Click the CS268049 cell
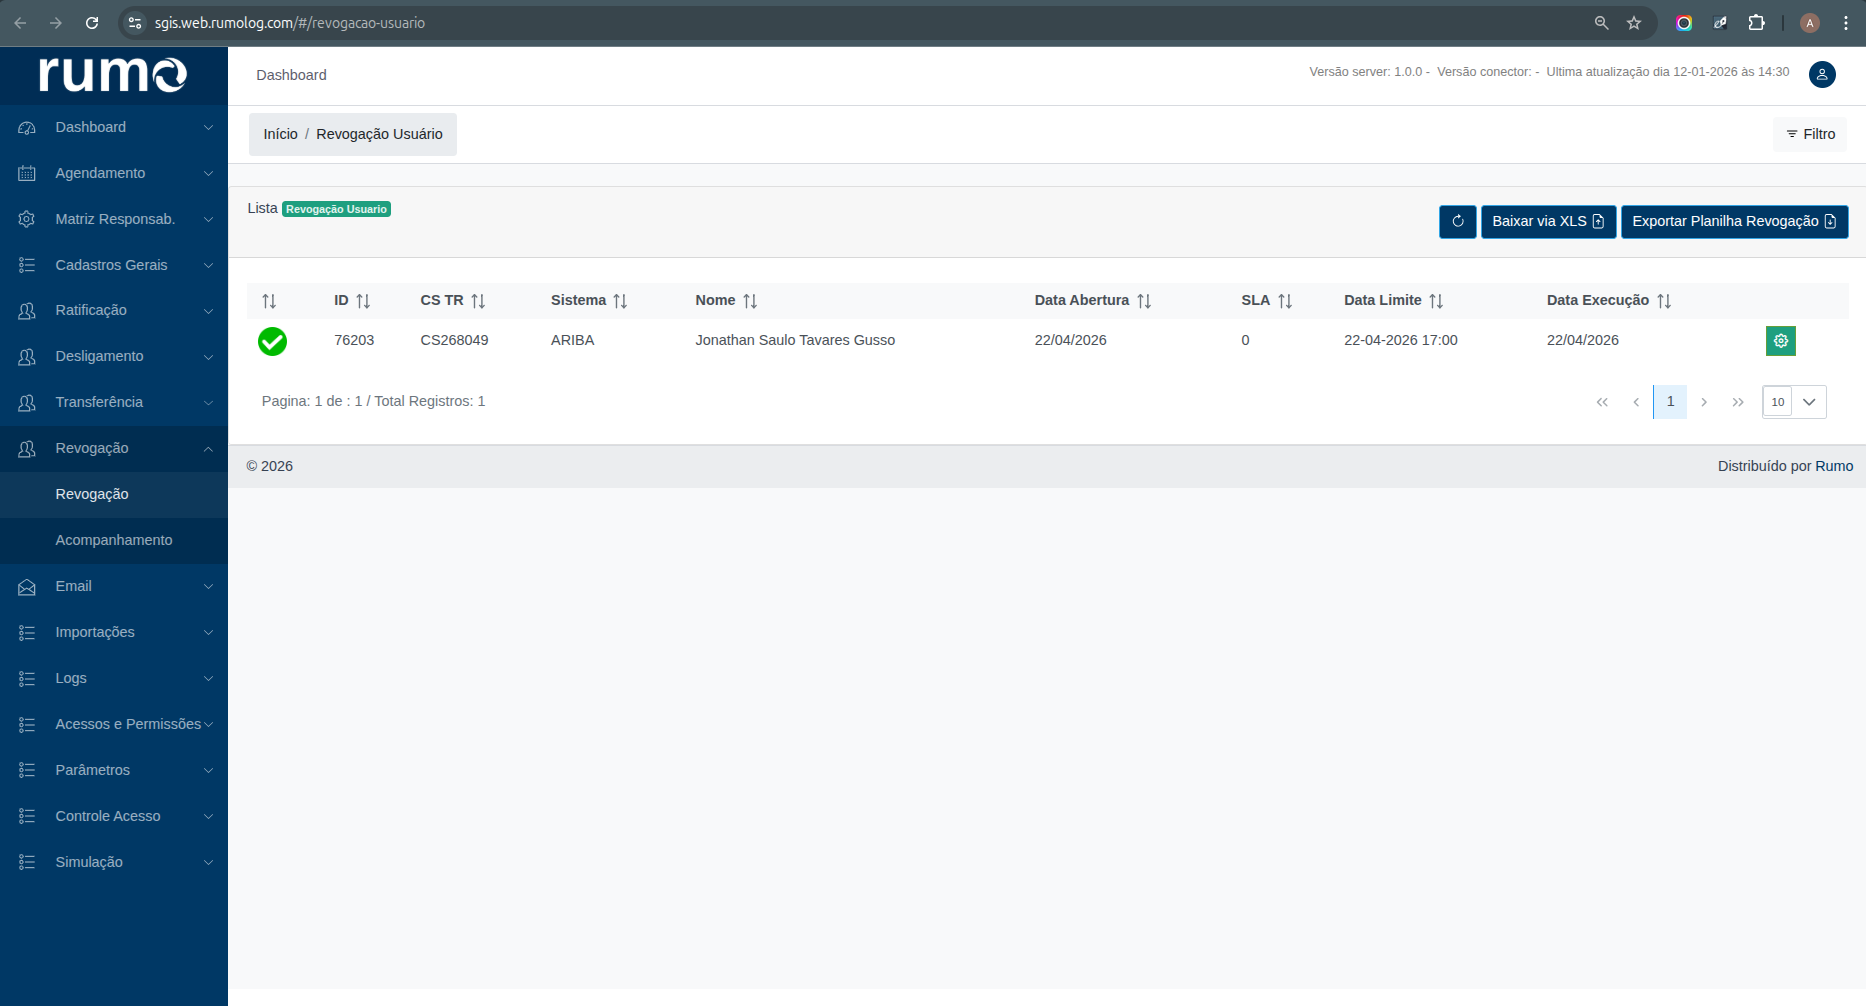 [x=454, y=341]
